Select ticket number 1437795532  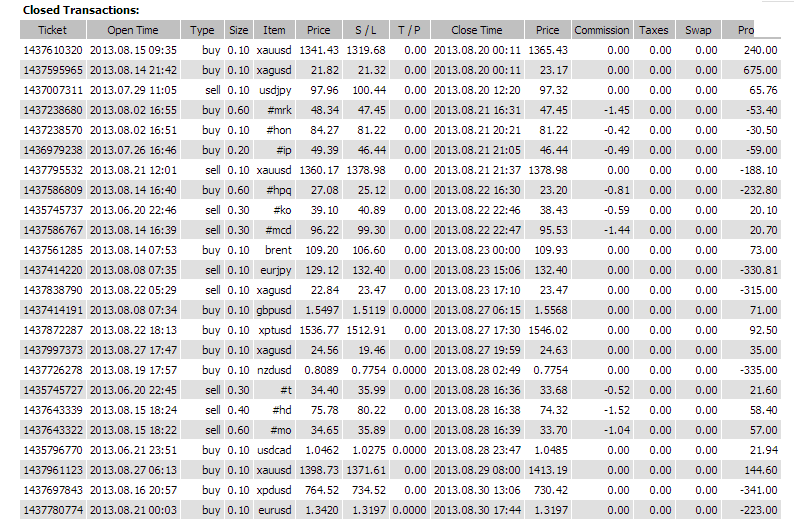pos(53,170)
